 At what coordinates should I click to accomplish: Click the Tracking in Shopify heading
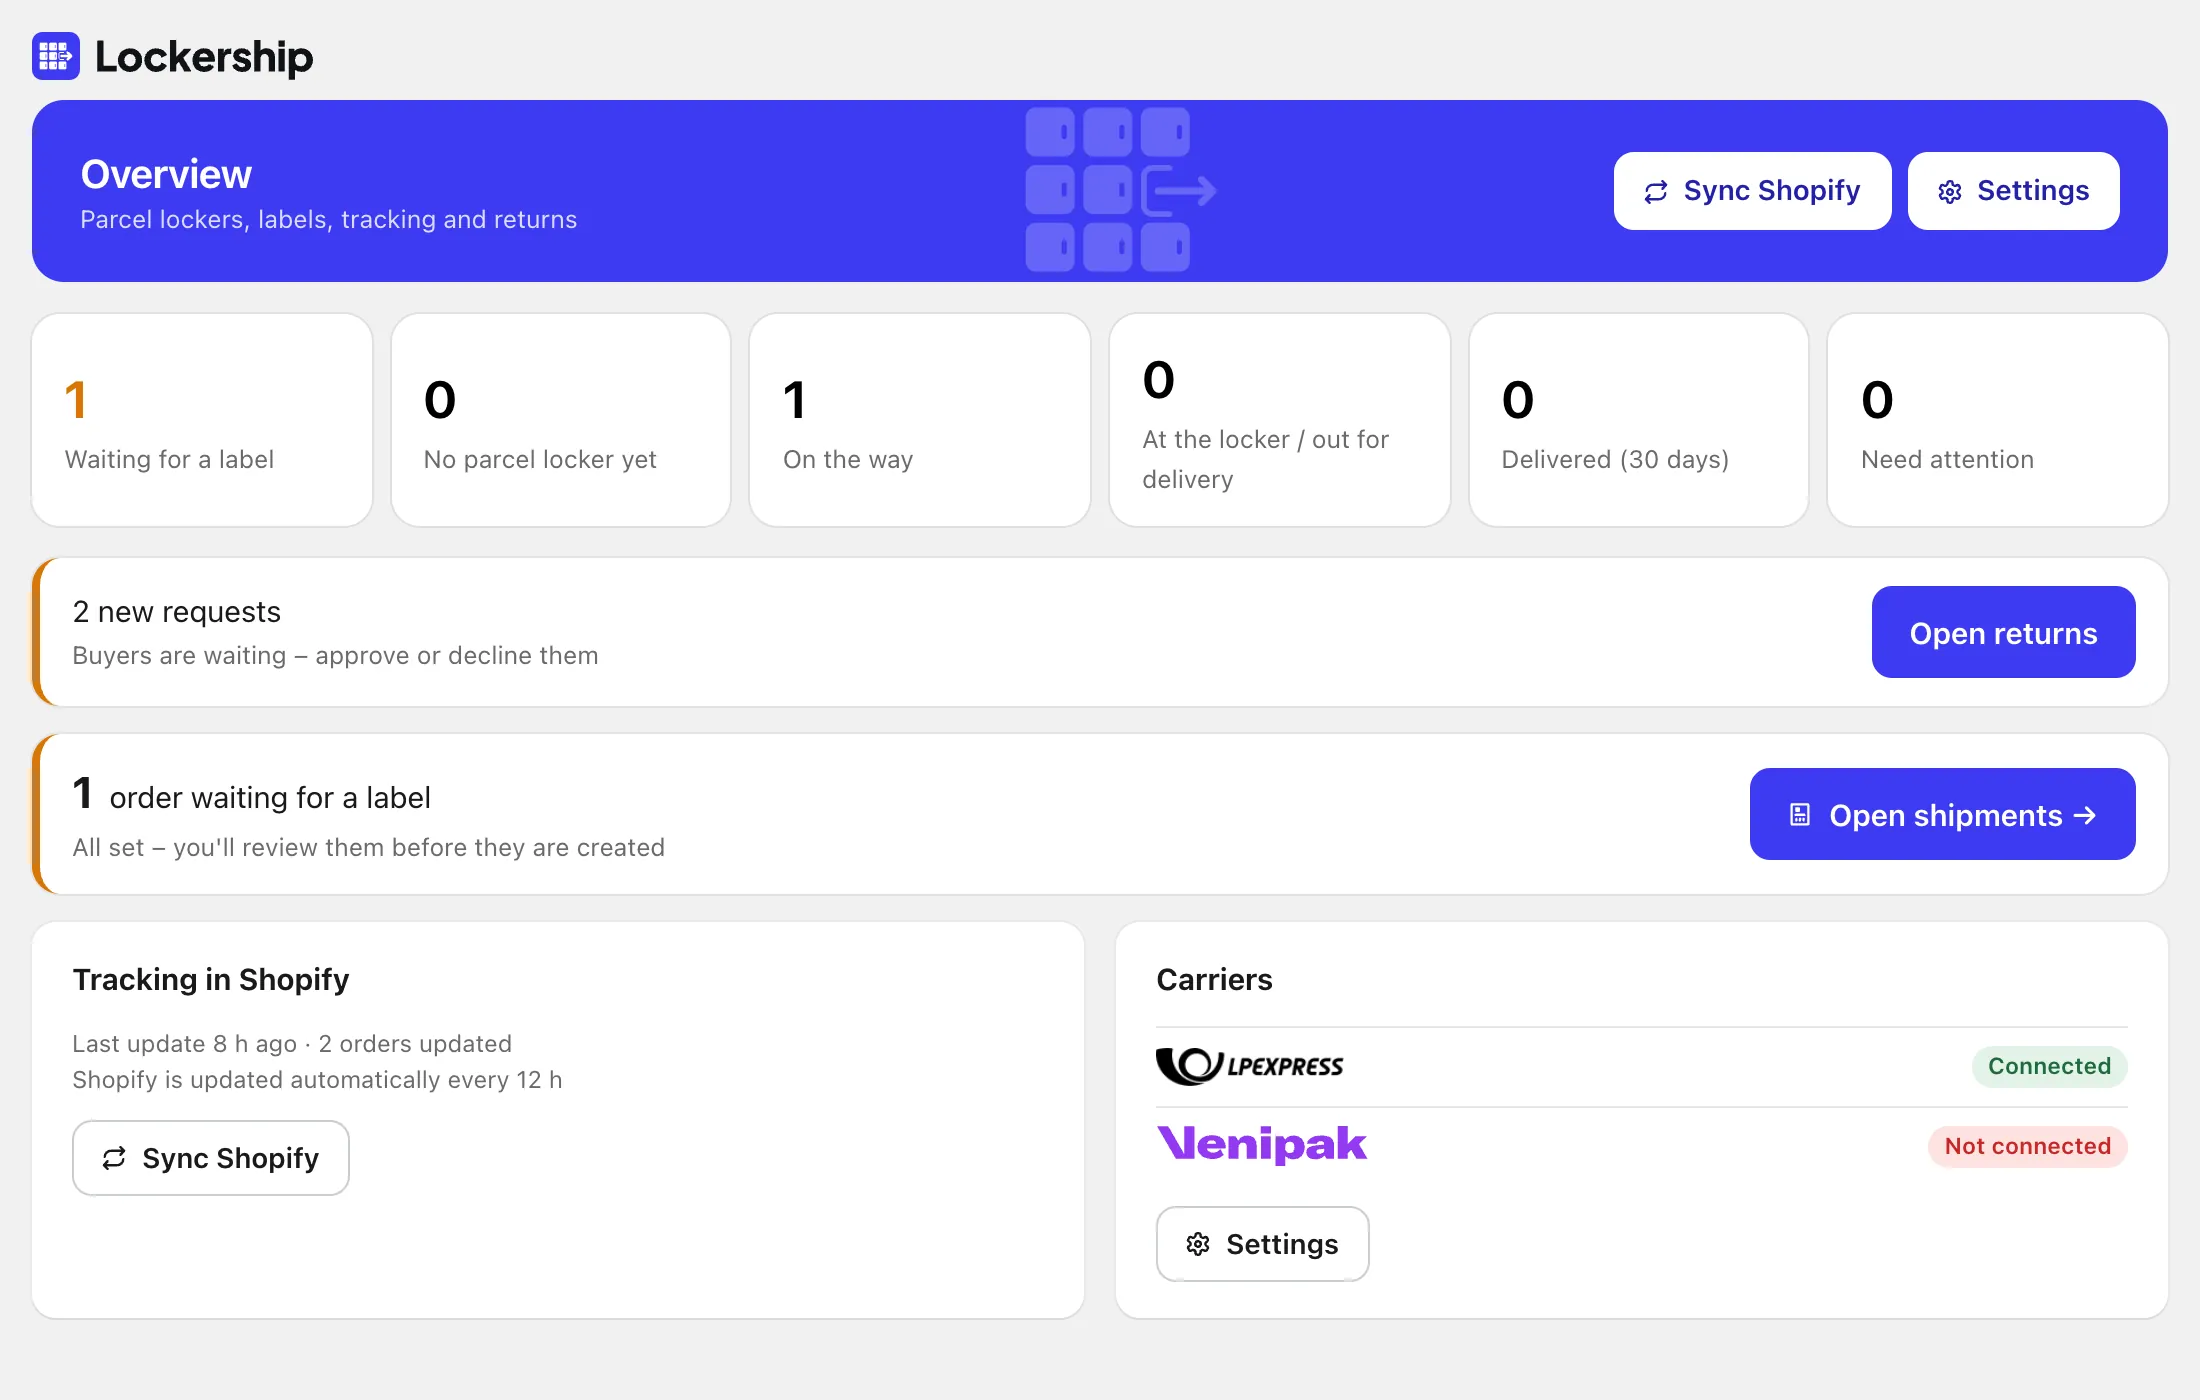(211, 979)
